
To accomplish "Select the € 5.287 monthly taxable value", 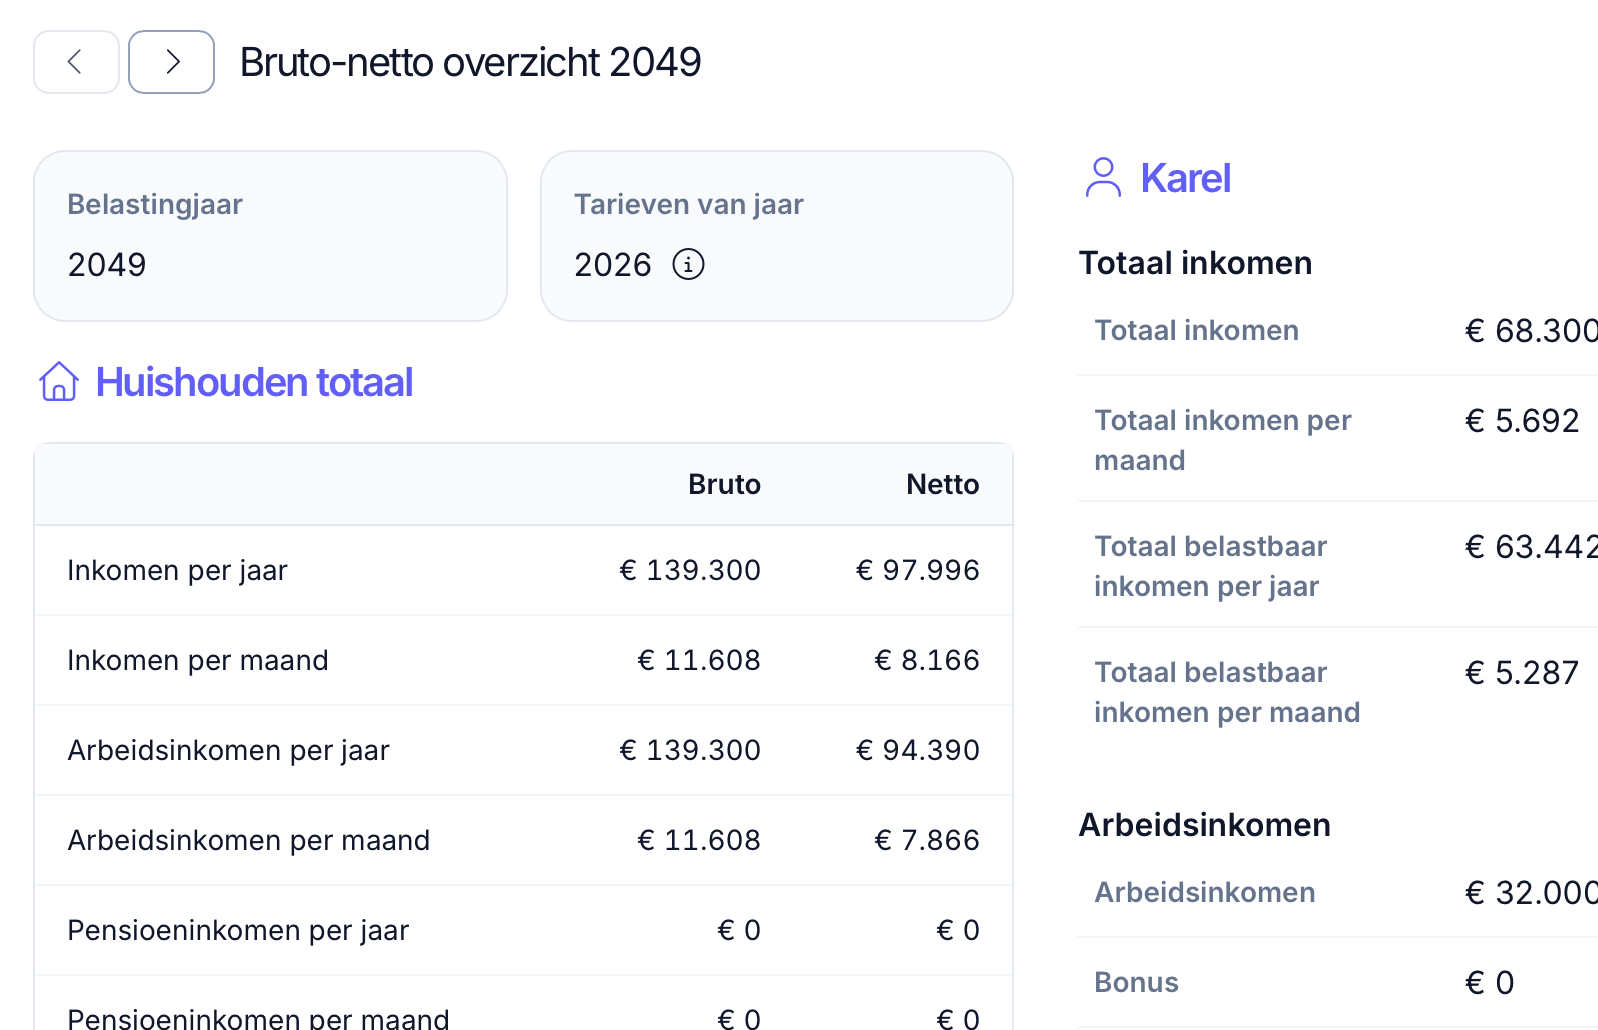I will click(1522, 672).
